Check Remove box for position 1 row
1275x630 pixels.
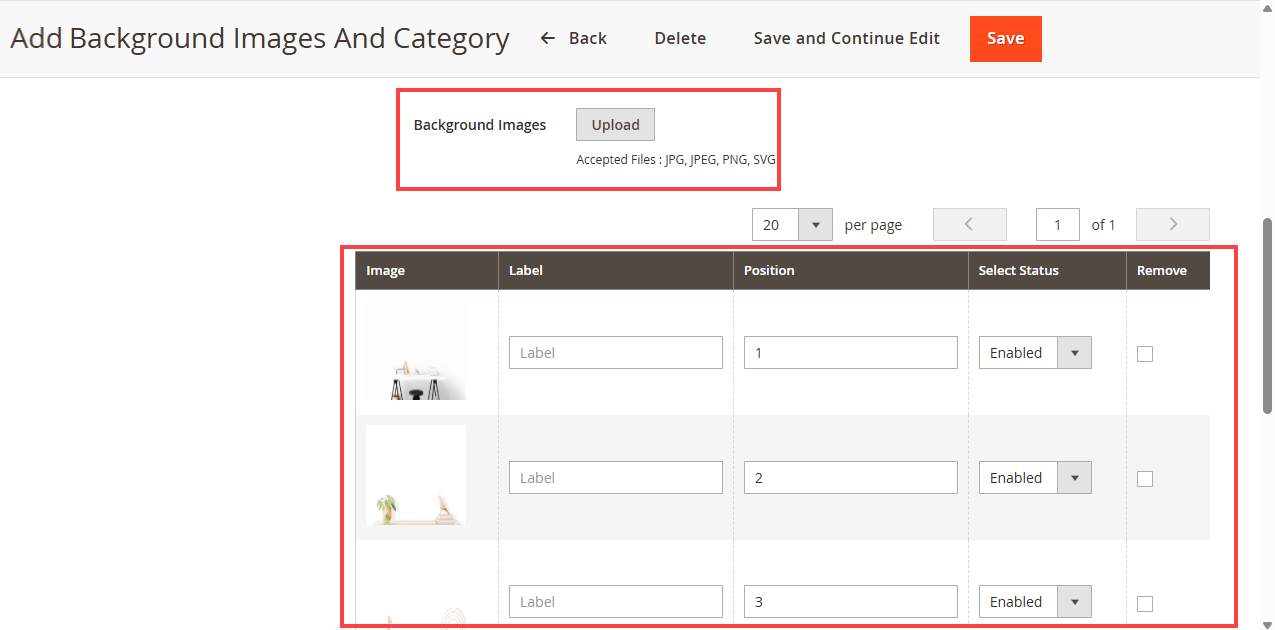tap(1145, 353)
